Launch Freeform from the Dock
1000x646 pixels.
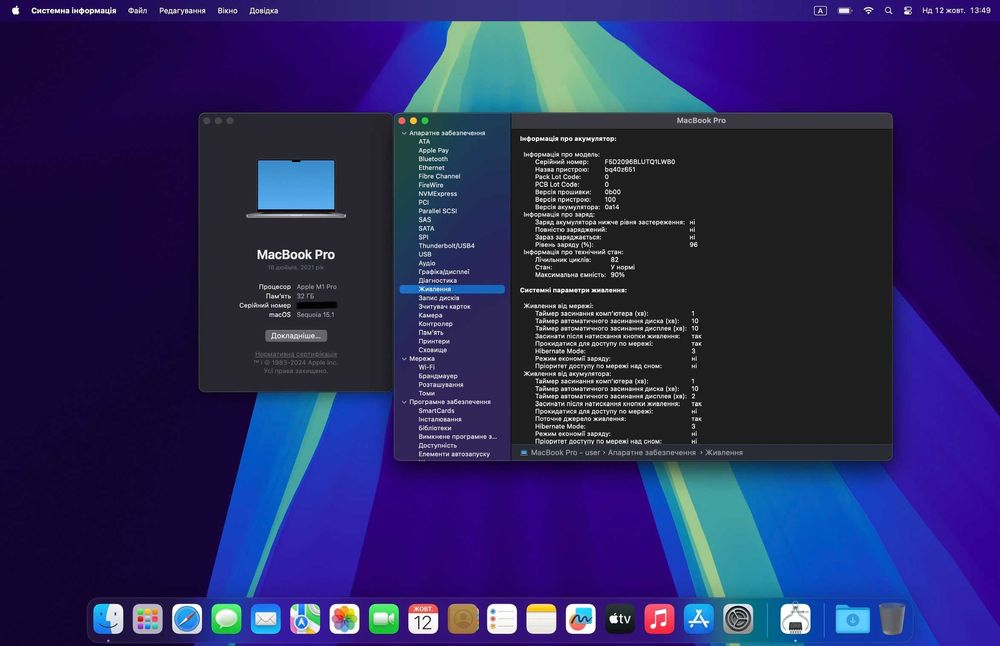(580, 619)
